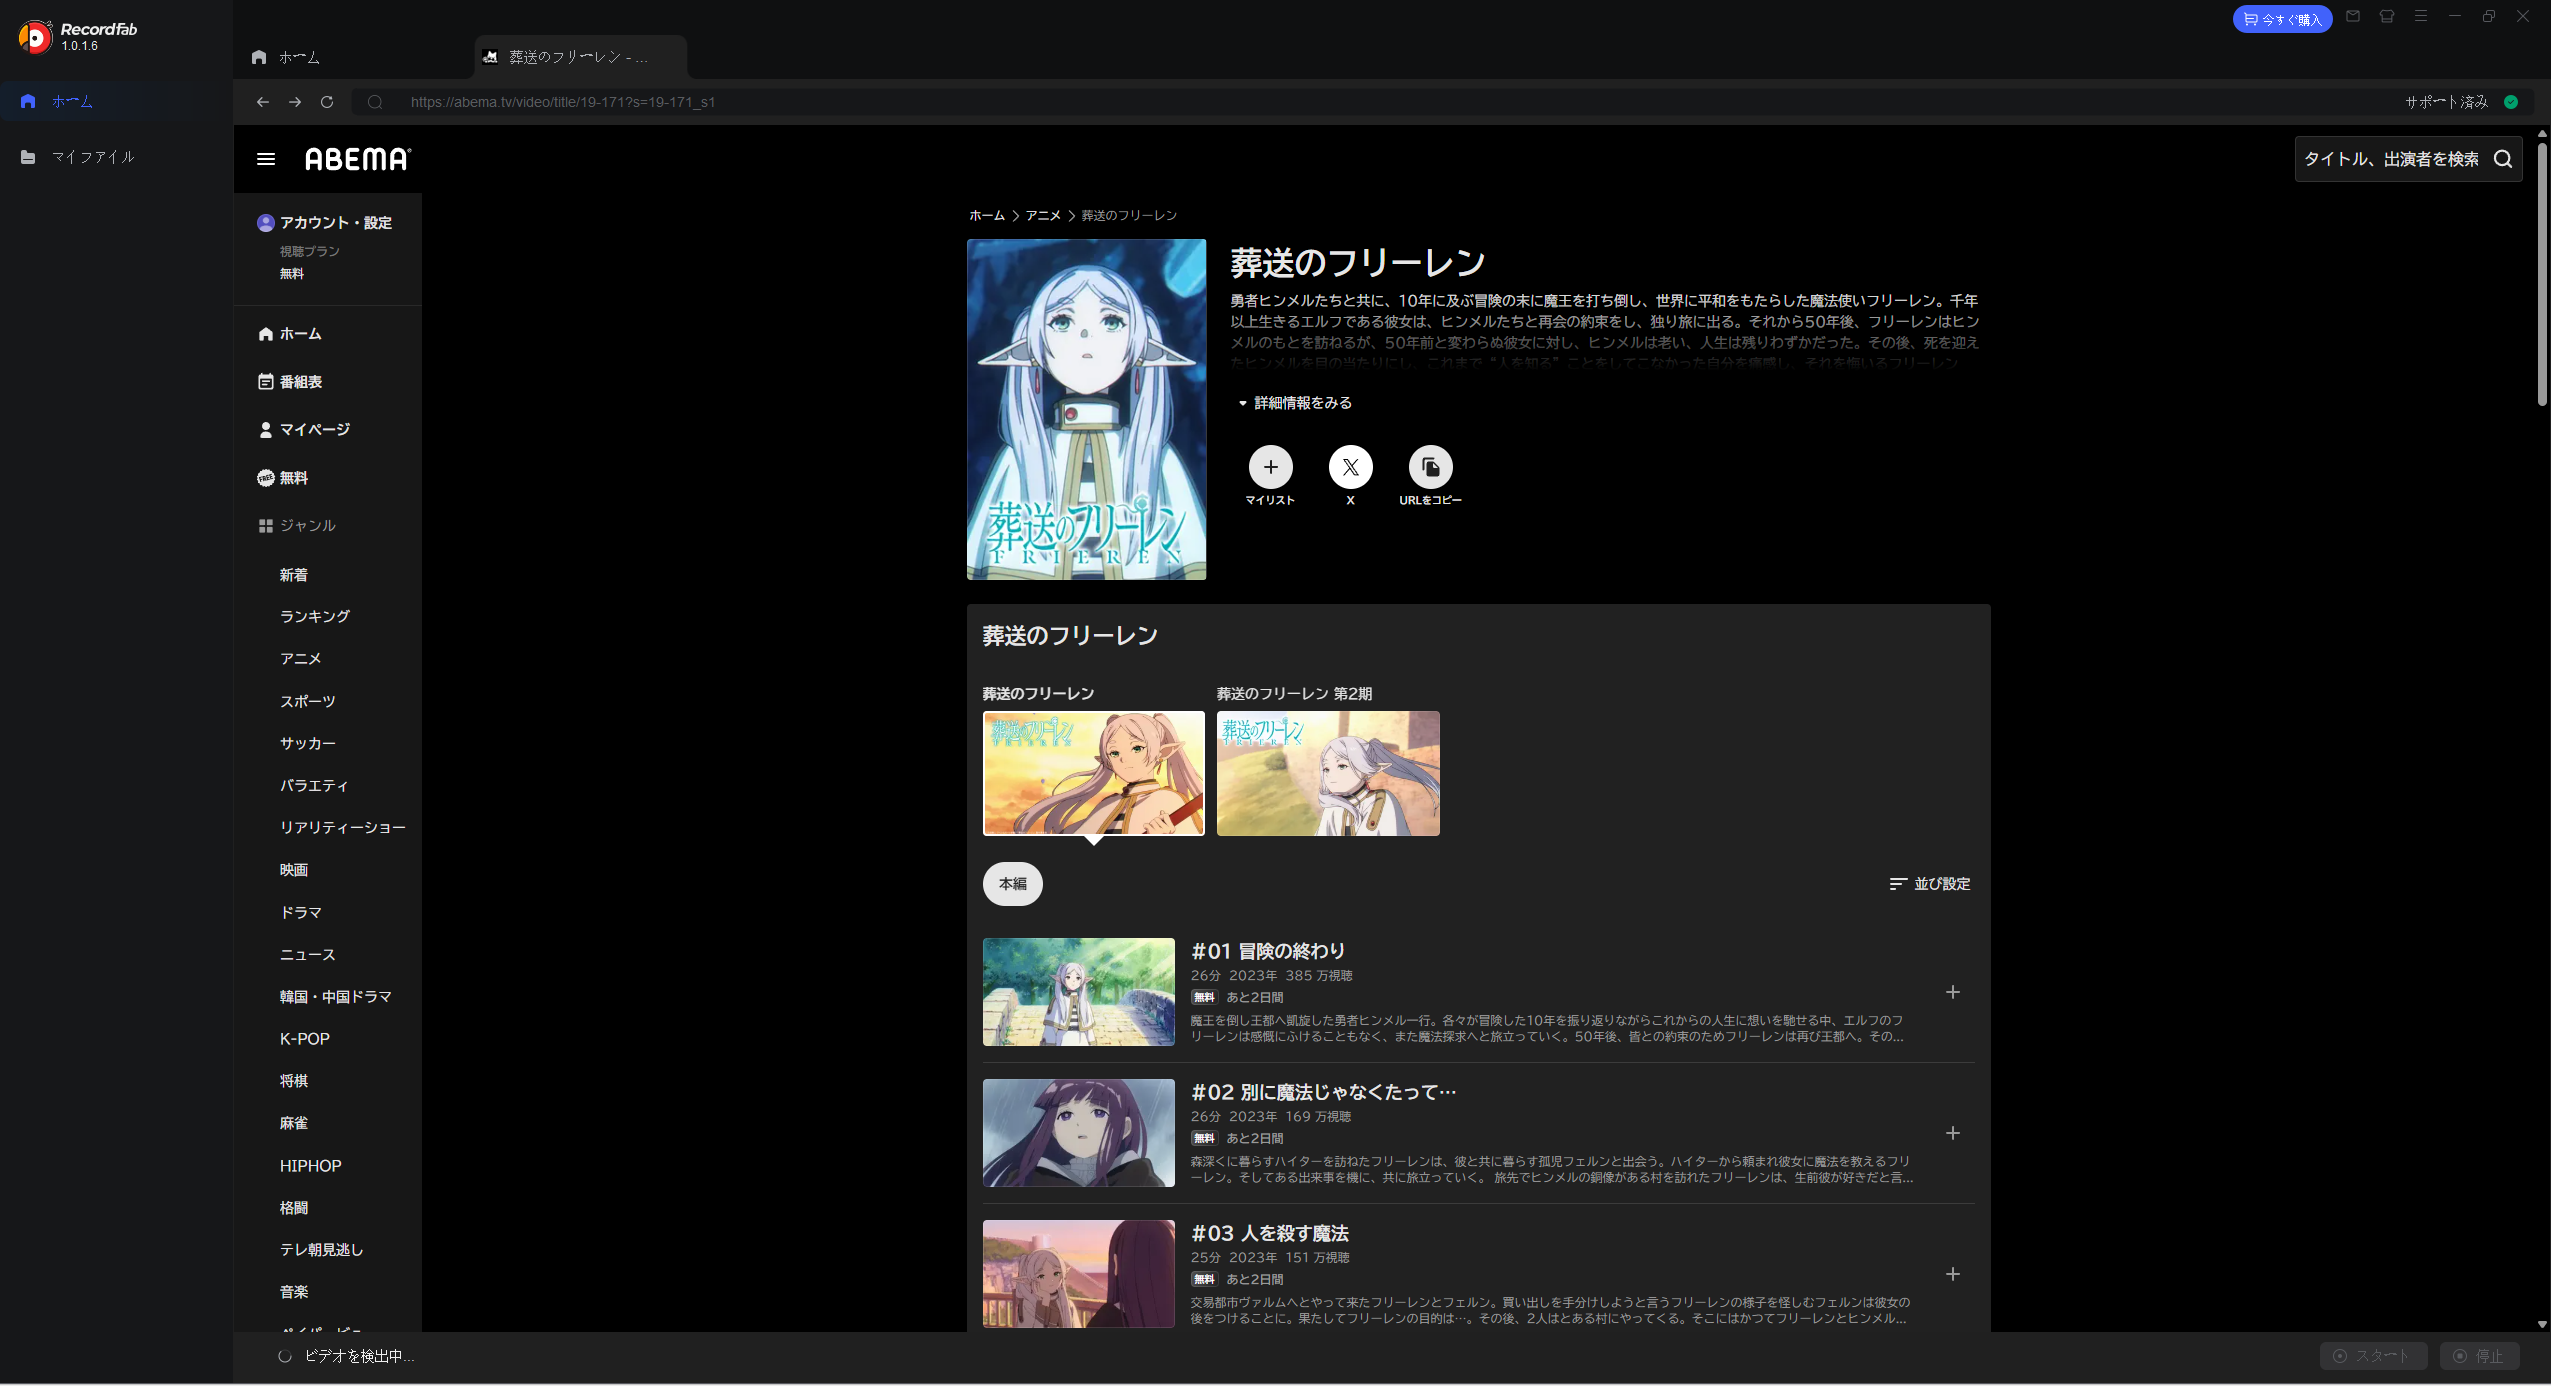Go forward with the forward arrow
The width and height of the screenshot is (2551, 1386).
click(295, 102)
